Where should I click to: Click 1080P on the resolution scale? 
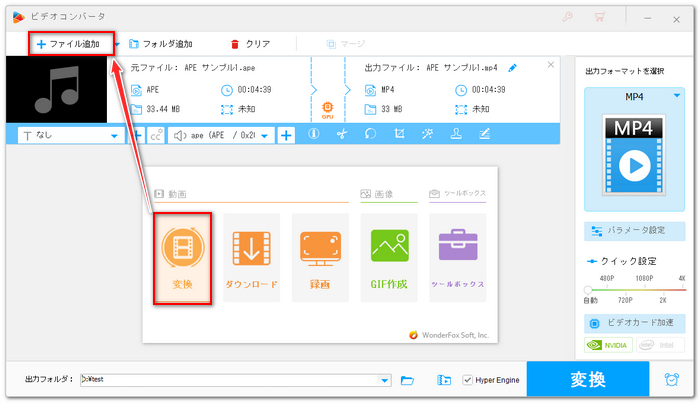pyautogui.click(x=644, y=278)
